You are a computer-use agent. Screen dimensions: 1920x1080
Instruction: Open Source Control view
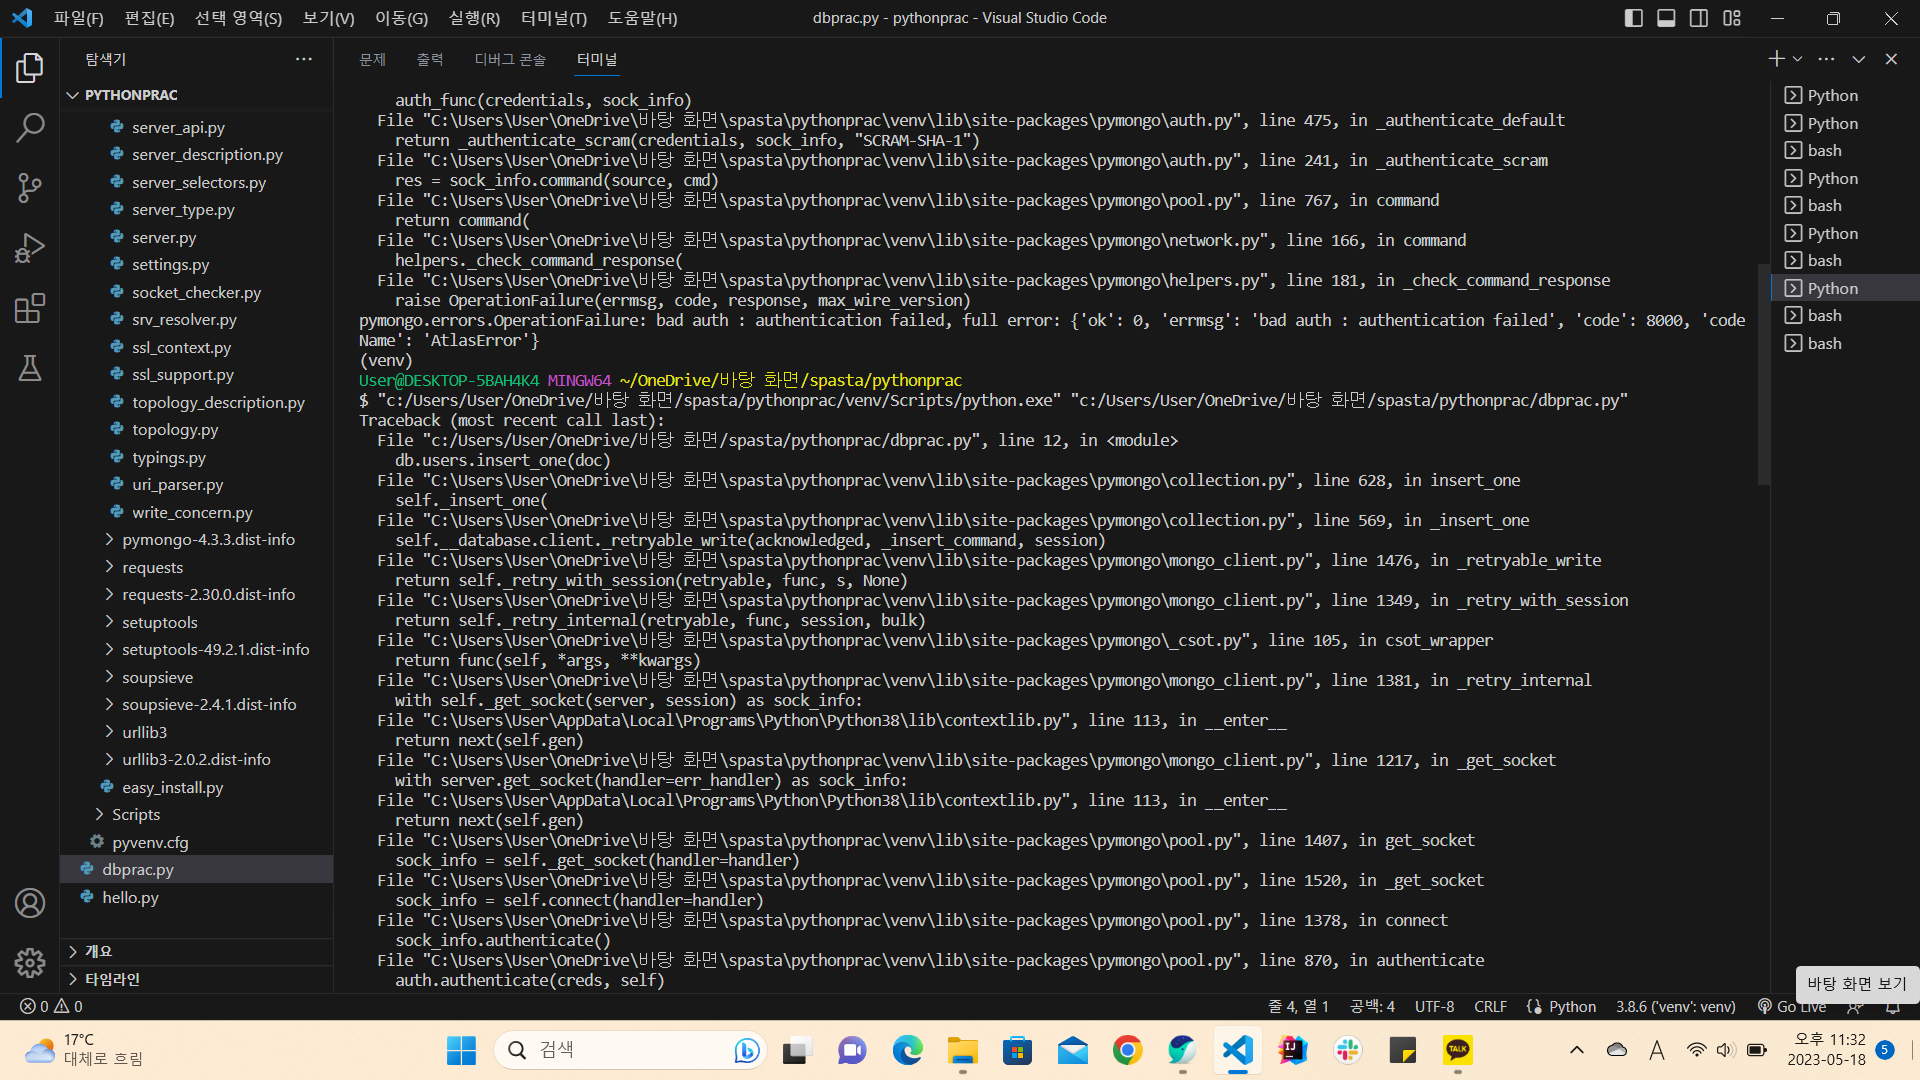(30, 188)
